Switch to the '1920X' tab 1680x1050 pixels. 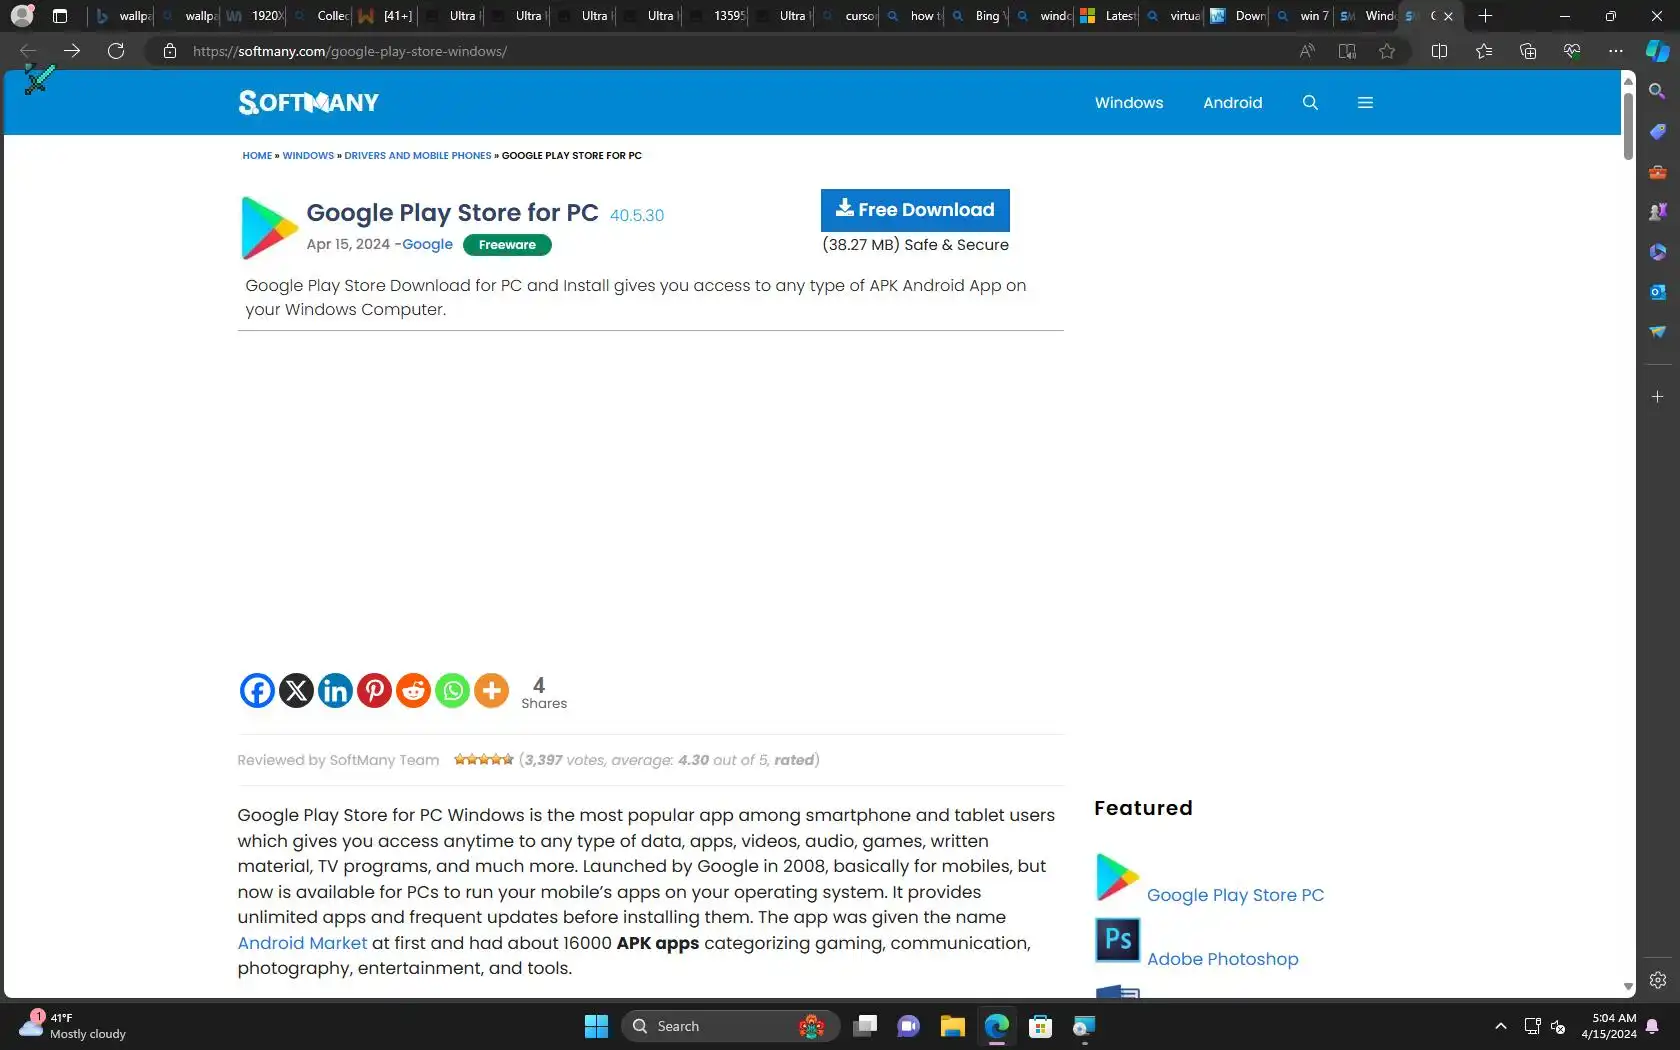coord(254,16)
